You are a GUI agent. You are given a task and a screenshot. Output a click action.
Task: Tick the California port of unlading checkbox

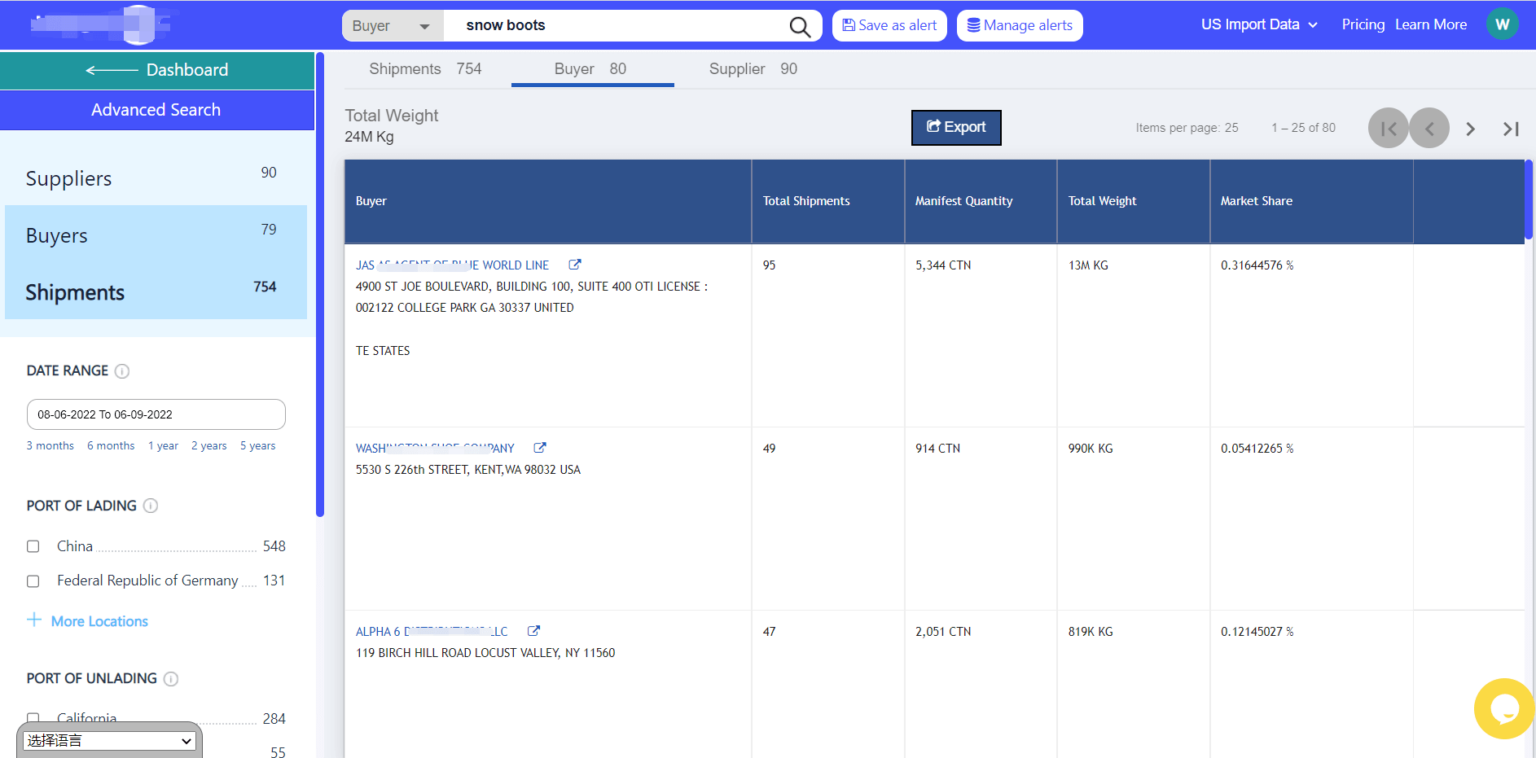pos(33,718)
